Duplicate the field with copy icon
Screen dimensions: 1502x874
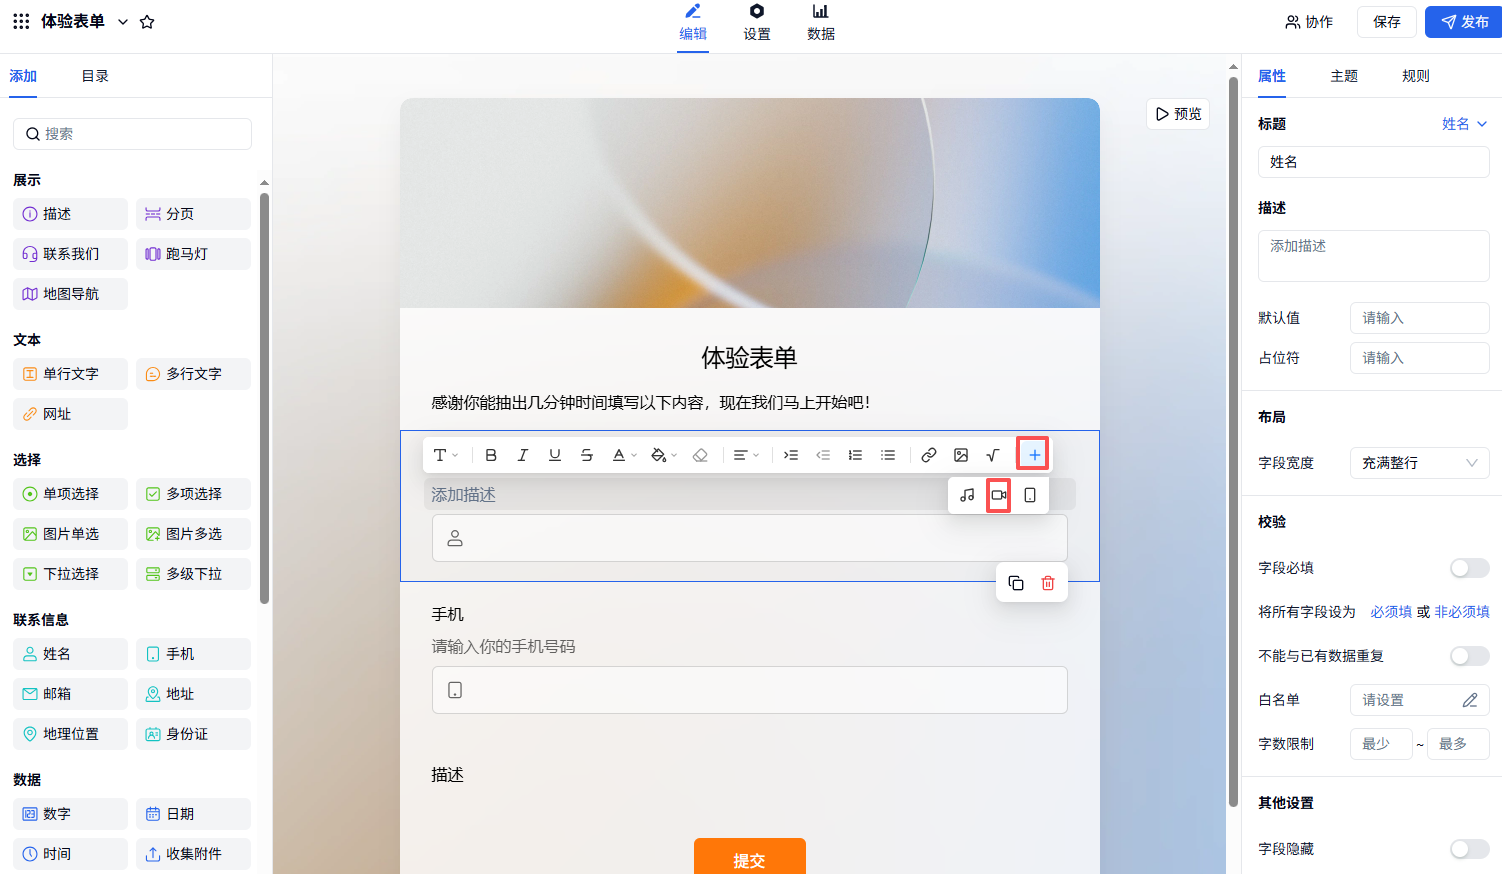pyautogui.click(x=1016, y=583)
